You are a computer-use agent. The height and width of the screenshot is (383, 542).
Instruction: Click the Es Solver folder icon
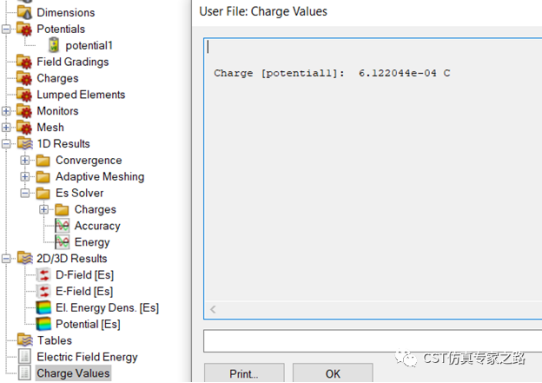click(x=43, y=193)
